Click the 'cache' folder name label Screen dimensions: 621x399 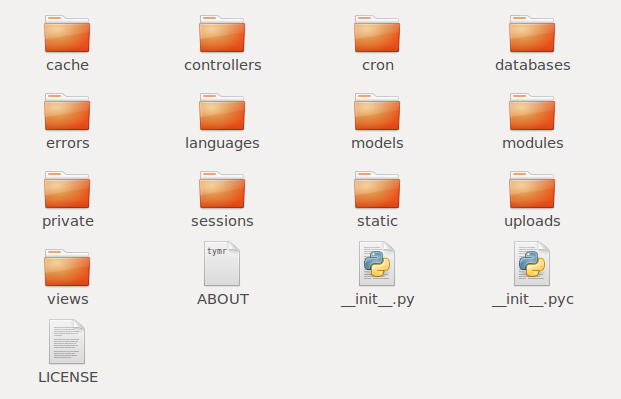pyautogui.click(x=67, y=65)
